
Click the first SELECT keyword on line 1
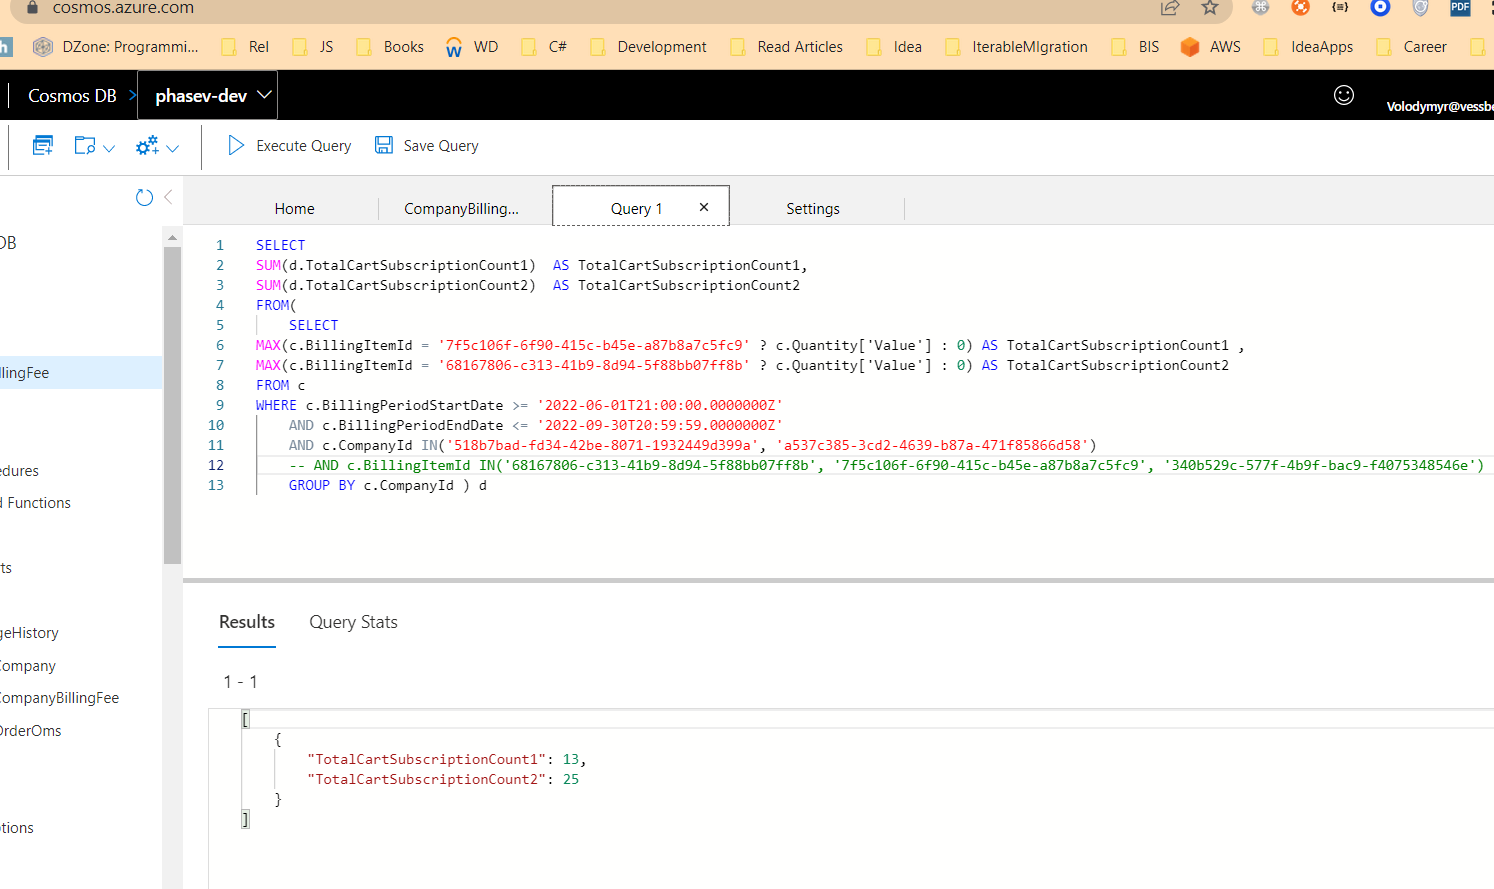pyautogui.click(x=281, y=245)
